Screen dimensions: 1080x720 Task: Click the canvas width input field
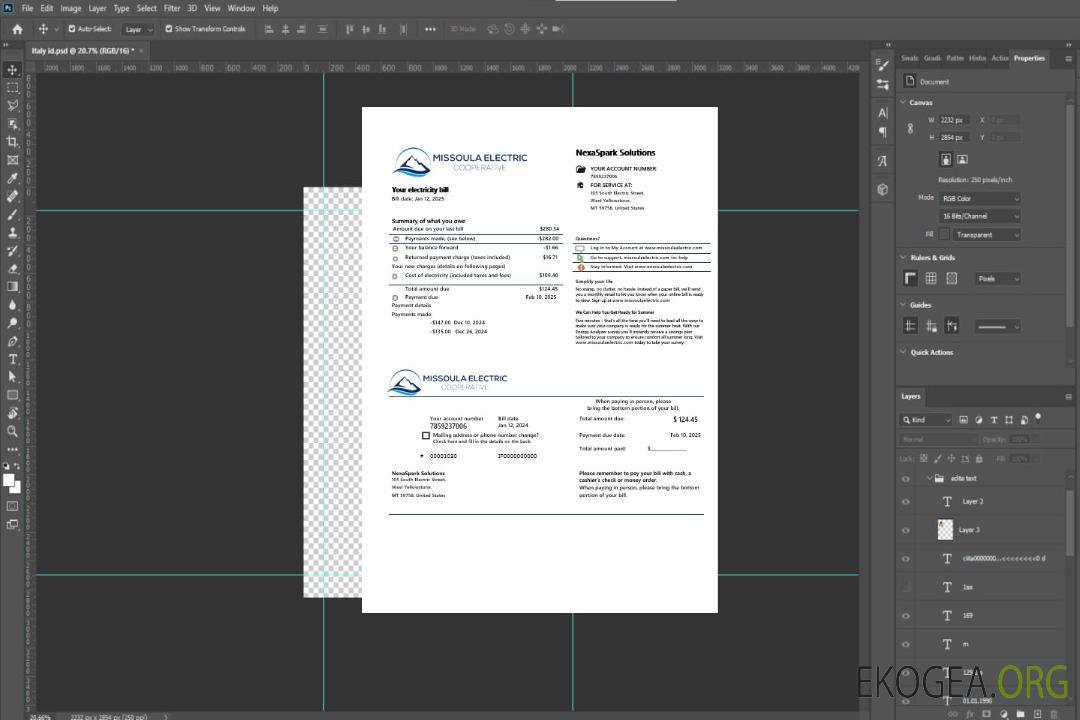click(954, 120)
